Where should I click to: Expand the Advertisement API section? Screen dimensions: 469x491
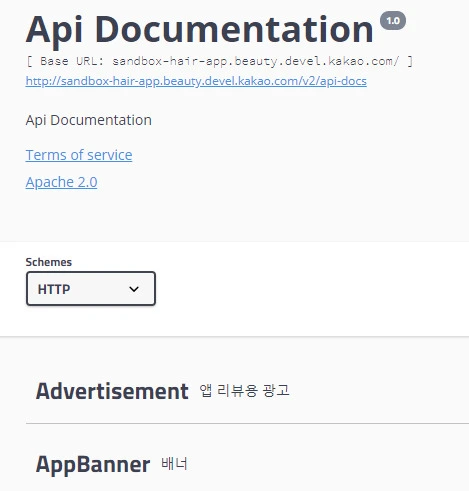coord(112,391)
